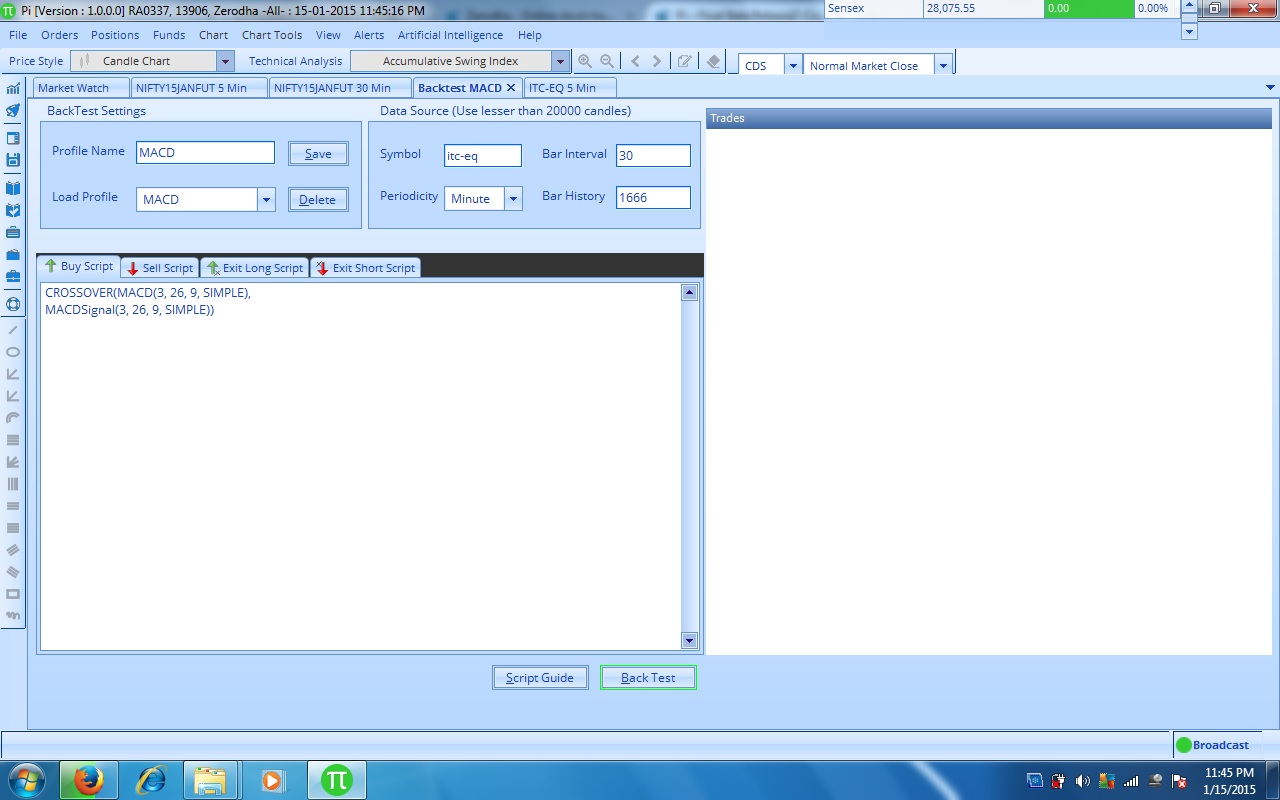
Task: Click the Broadcast status indicator
Action: [x=1212, y=745]
